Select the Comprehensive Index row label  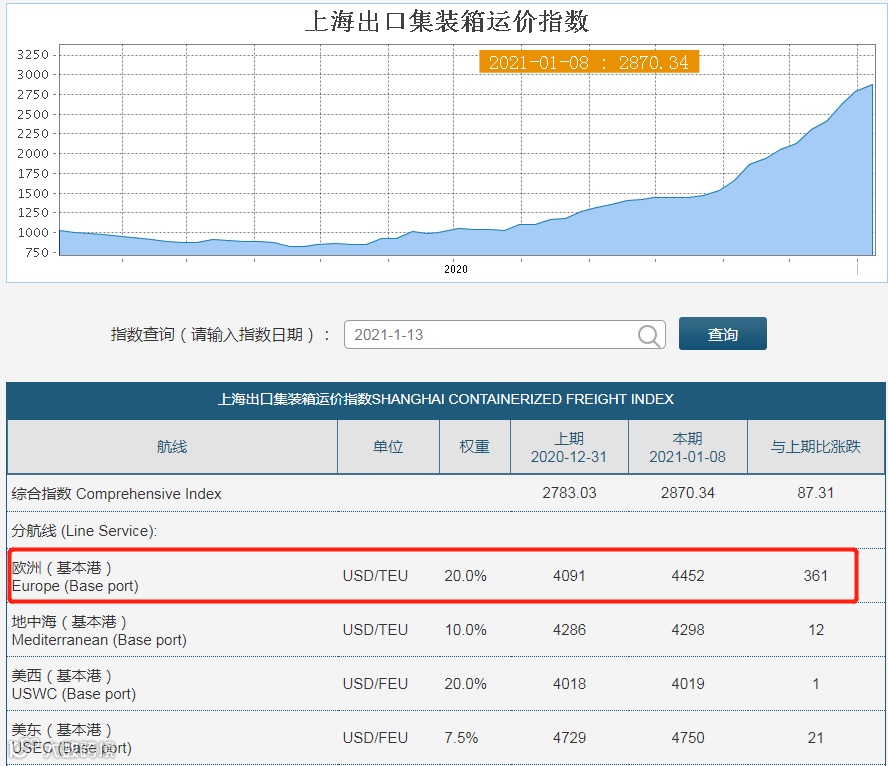(116, 494)
